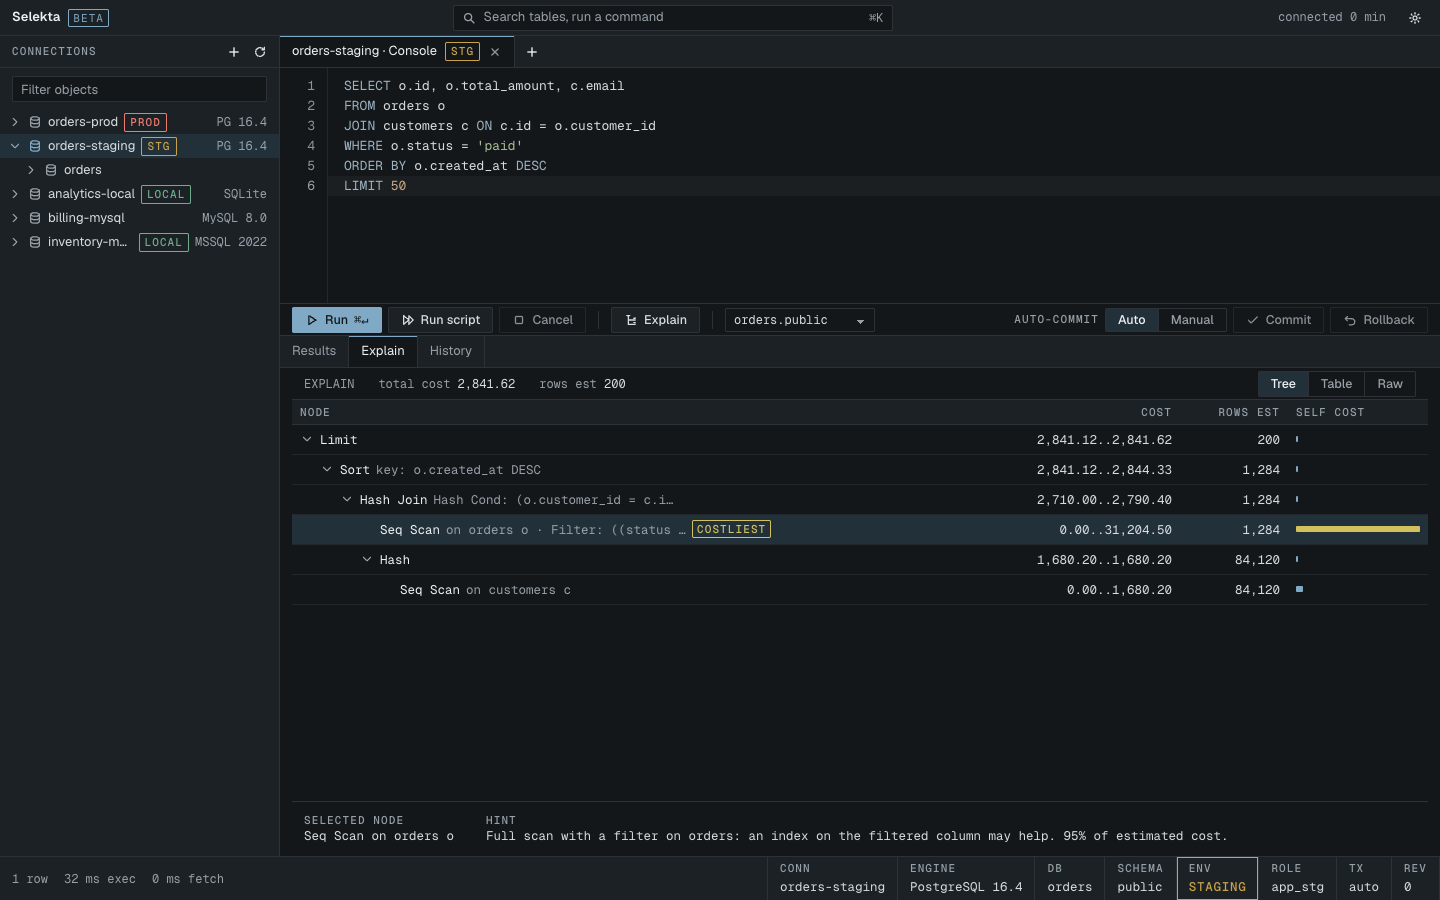Set auto-commit mode to Manual
This screenshot has height=900, width=1440.
(x=1192, y=320)
